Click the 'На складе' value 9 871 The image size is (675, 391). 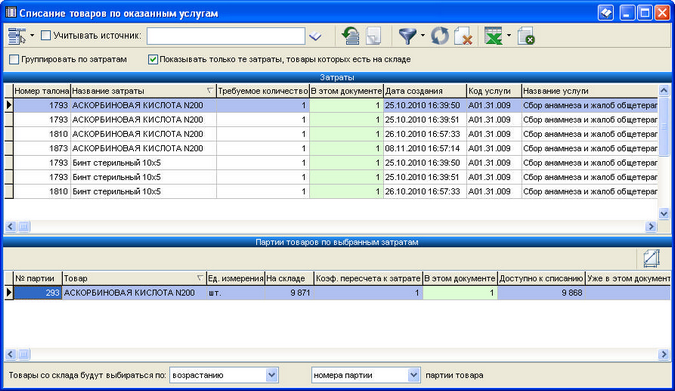point(289,293)
